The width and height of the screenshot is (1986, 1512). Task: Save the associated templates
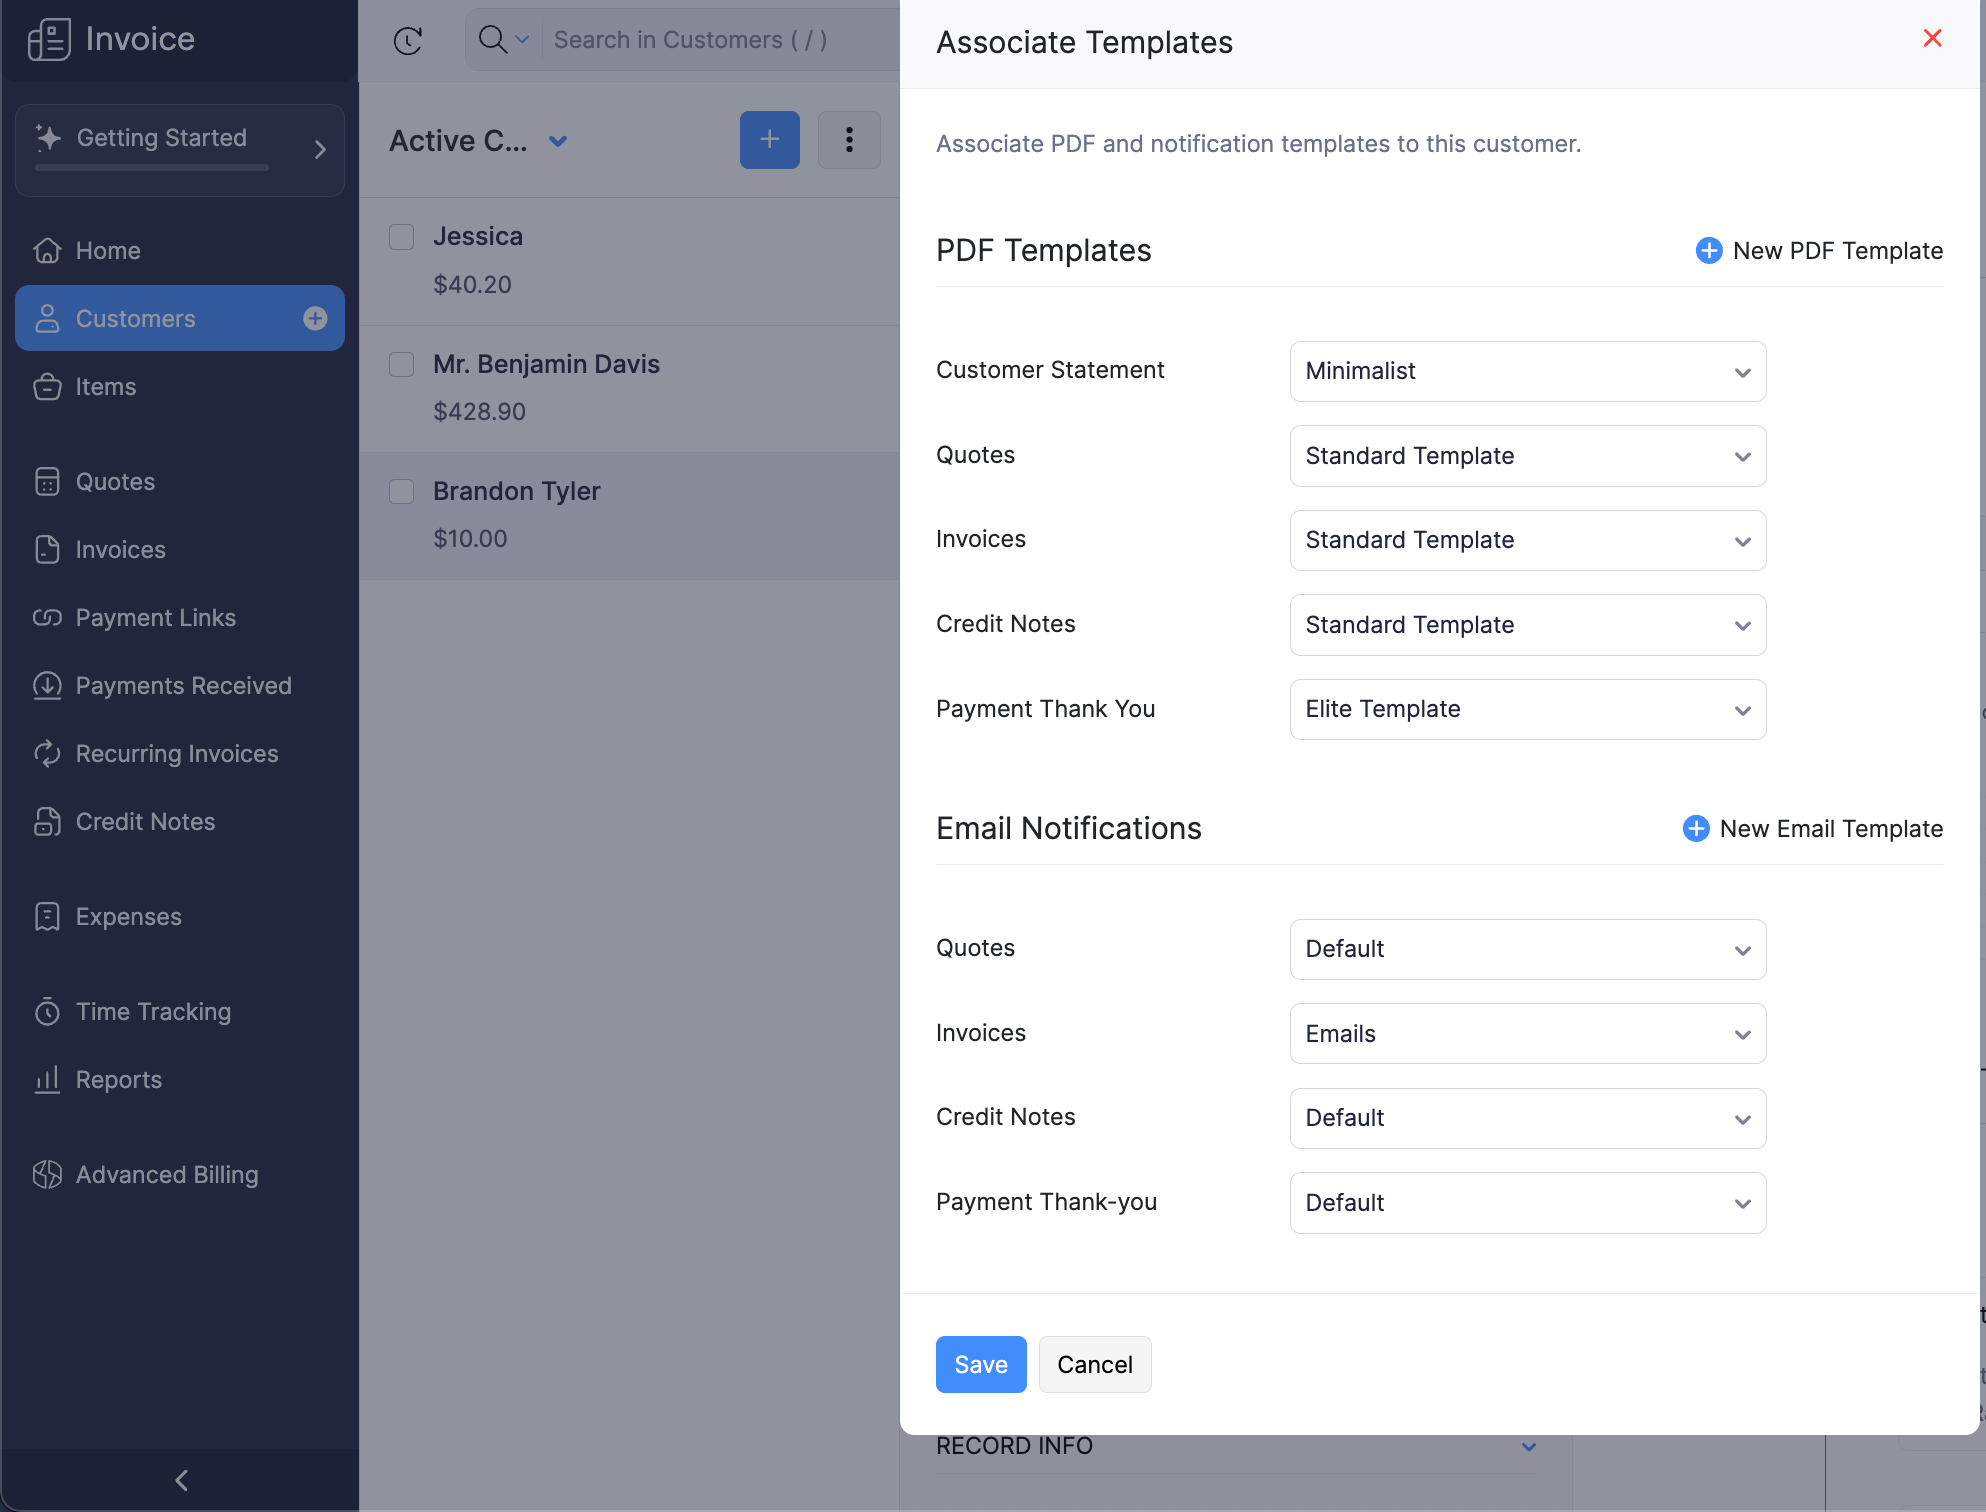(x=980, y=1364)
